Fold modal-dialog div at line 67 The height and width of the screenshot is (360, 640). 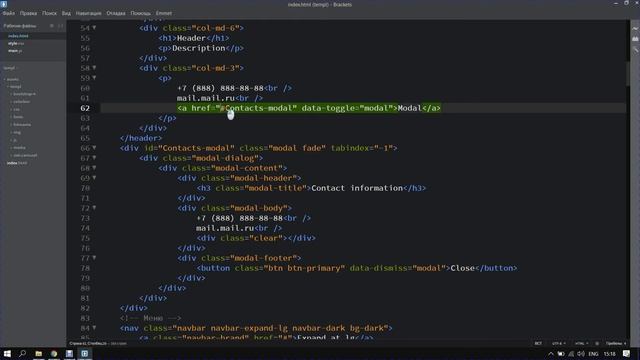(x=94, y=158)
